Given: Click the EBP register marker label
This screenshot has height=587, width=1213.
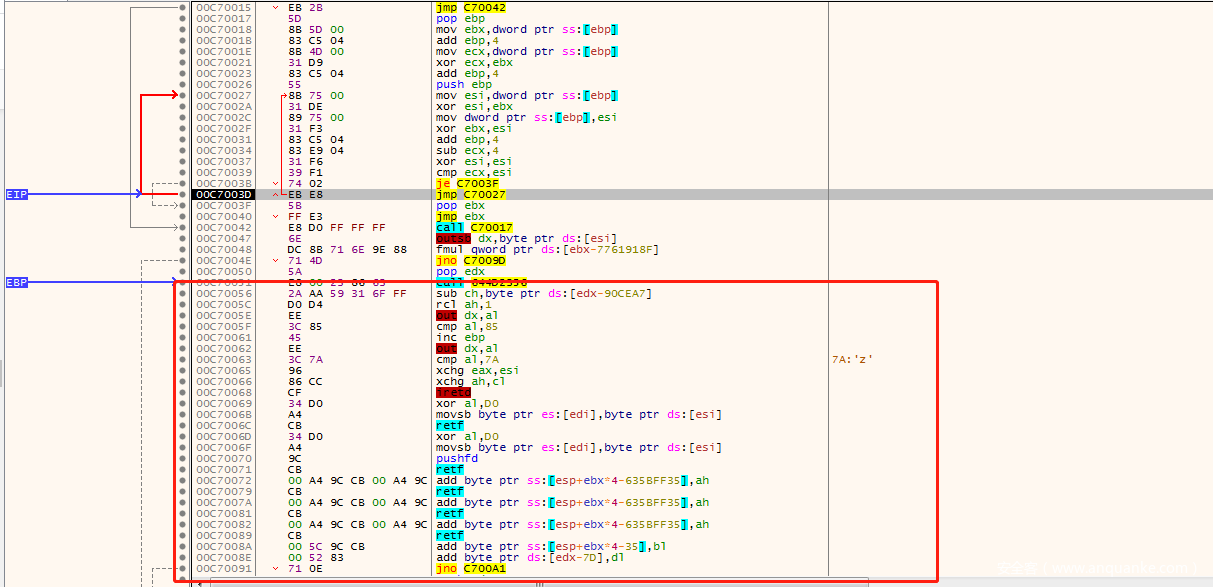Looking at the screenshot, I should point(17,282).
